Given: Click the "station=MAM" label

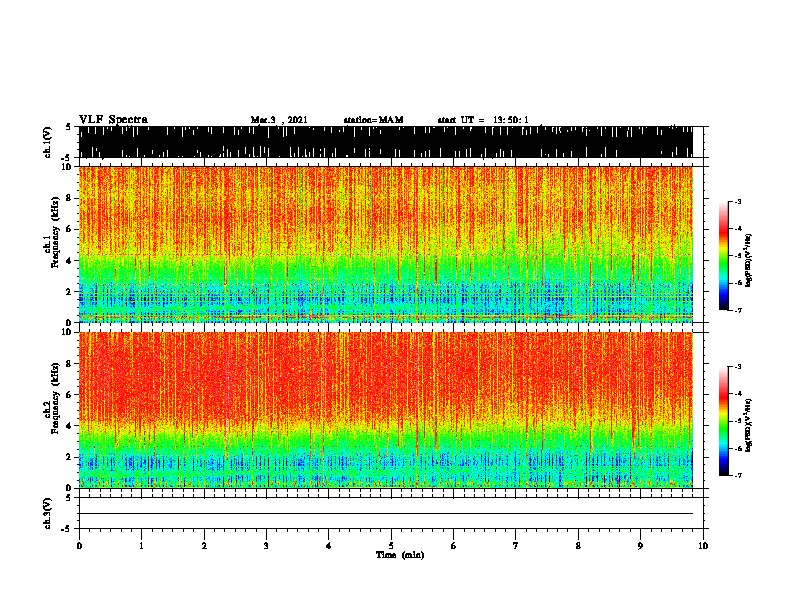Looking at the screenshot, I should pyautogui.click(x=373, y=120).
